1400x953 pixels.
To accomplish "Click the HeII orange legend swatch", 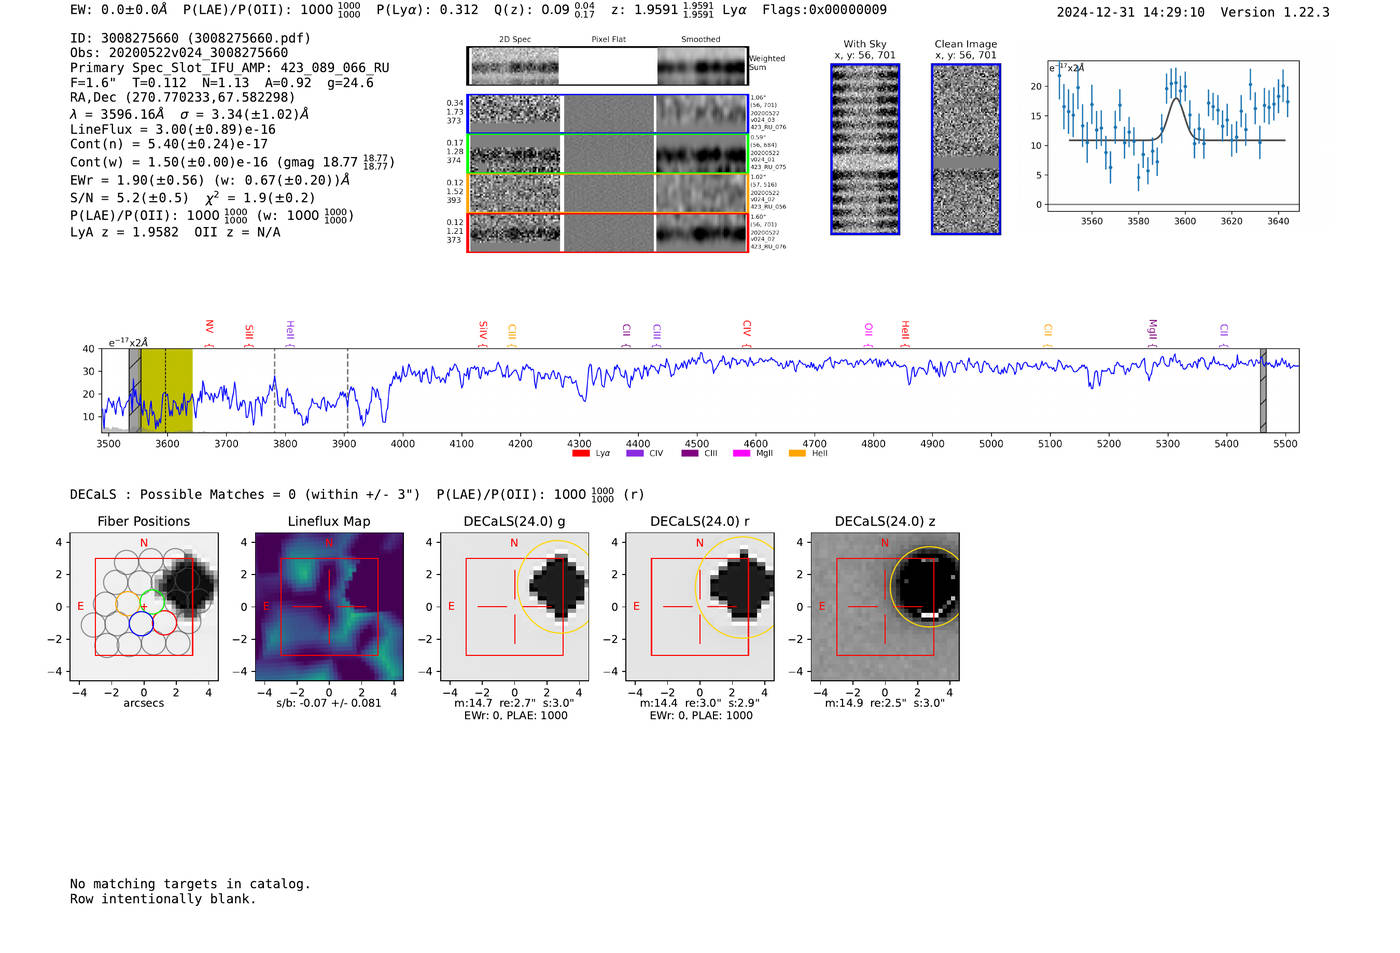I will coord(797,454).
